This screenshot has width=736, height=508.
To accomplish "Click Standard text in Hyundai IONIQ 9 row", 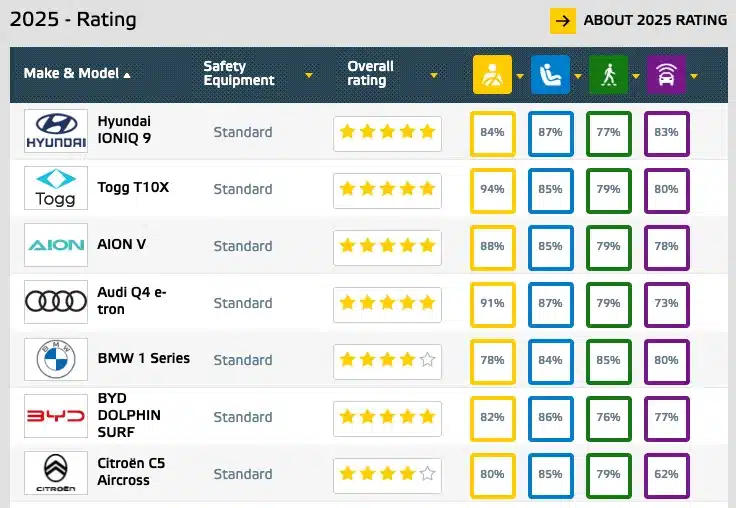I will (x=243, y=132).
